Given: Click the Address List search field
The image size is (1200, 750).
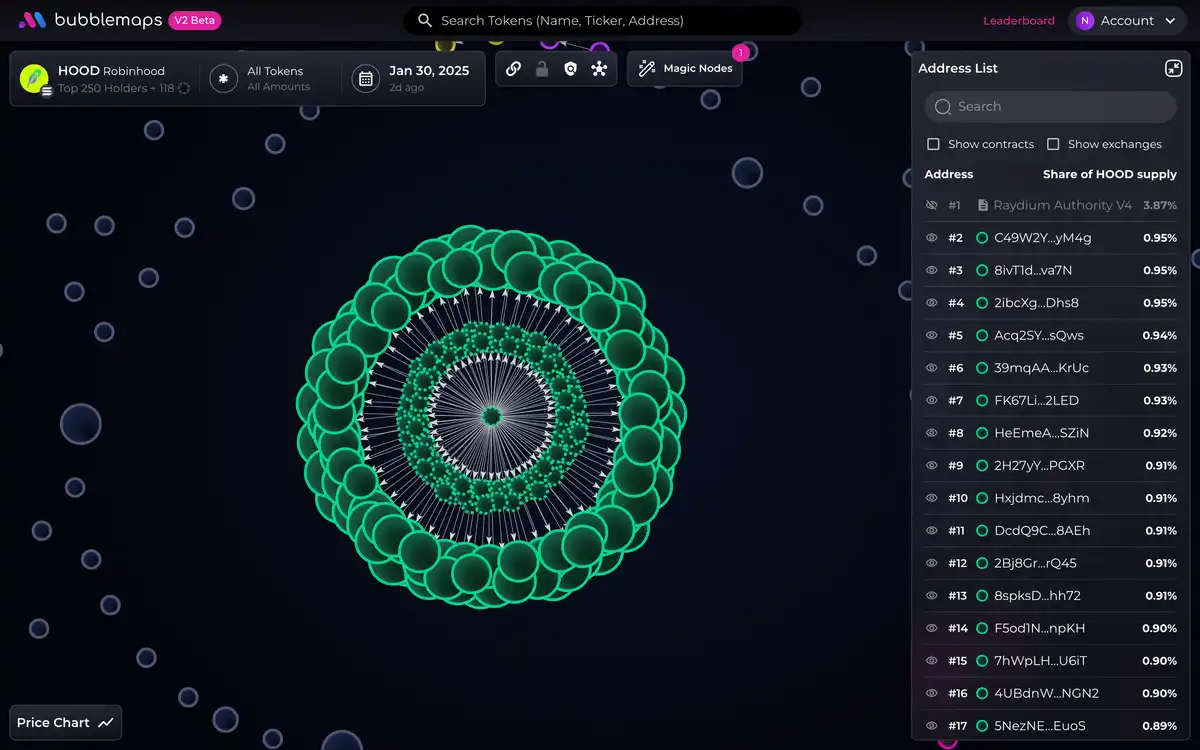Looking at the screenshot, I should pyautogui.click(x=1050, y=106).
